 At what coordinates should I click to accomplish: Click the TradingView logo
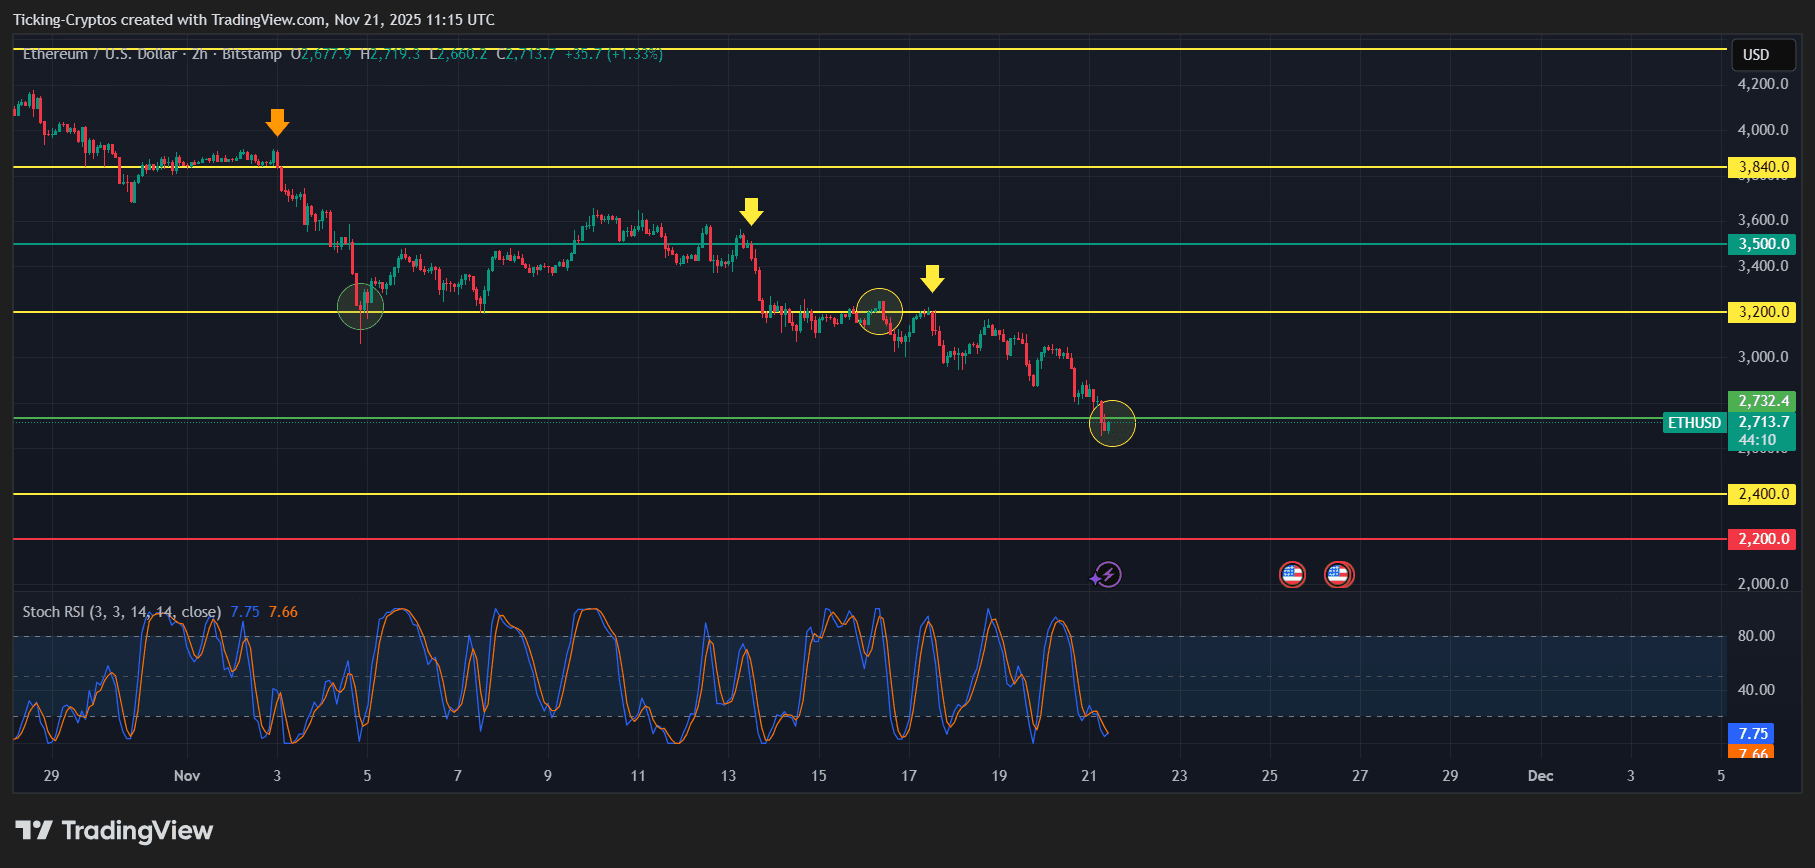114,831
